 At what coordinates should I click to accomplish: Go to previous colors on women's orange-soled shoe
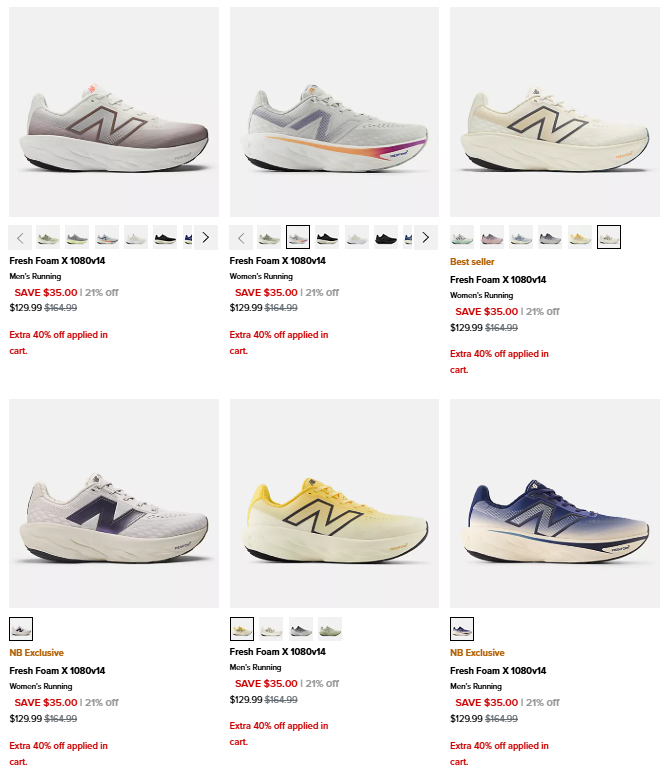[x=241, y=237]
